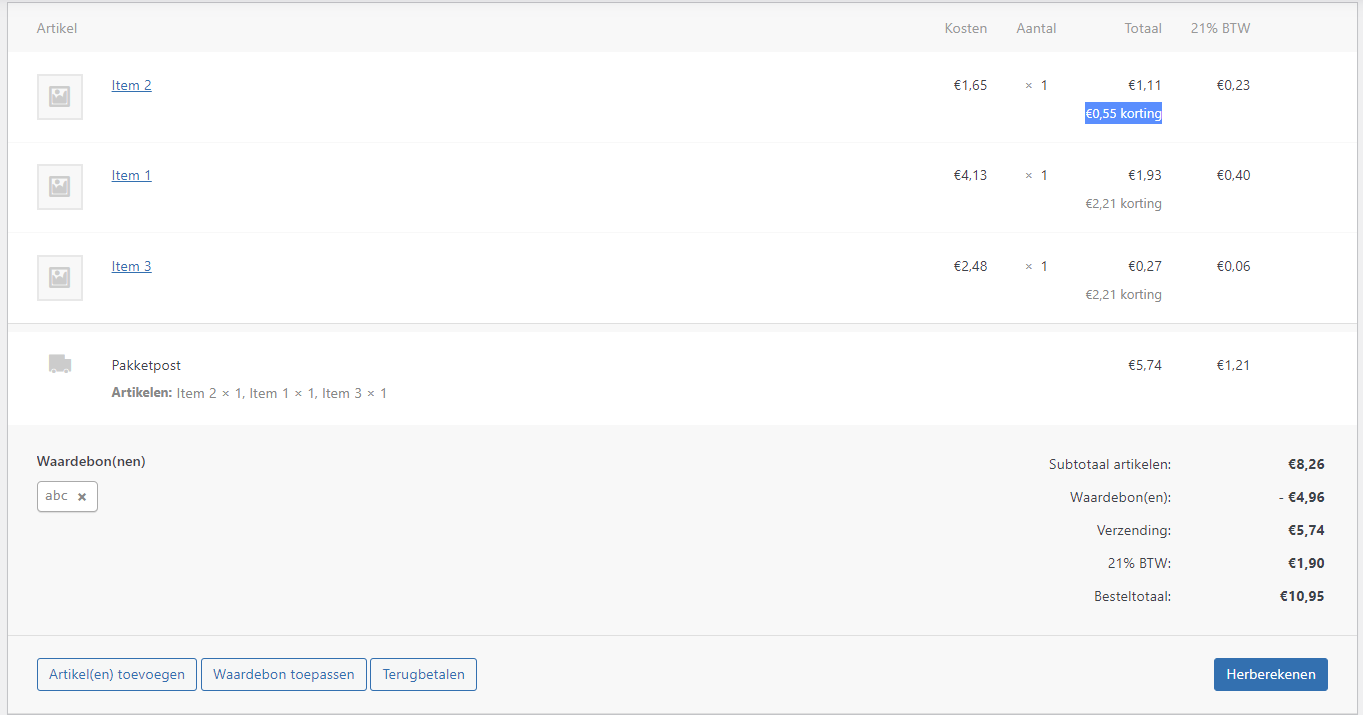Image resolution: width=1363 pixels, height=715 pixels.
Task: Click the Terugbetalen button
Action: 423,674
